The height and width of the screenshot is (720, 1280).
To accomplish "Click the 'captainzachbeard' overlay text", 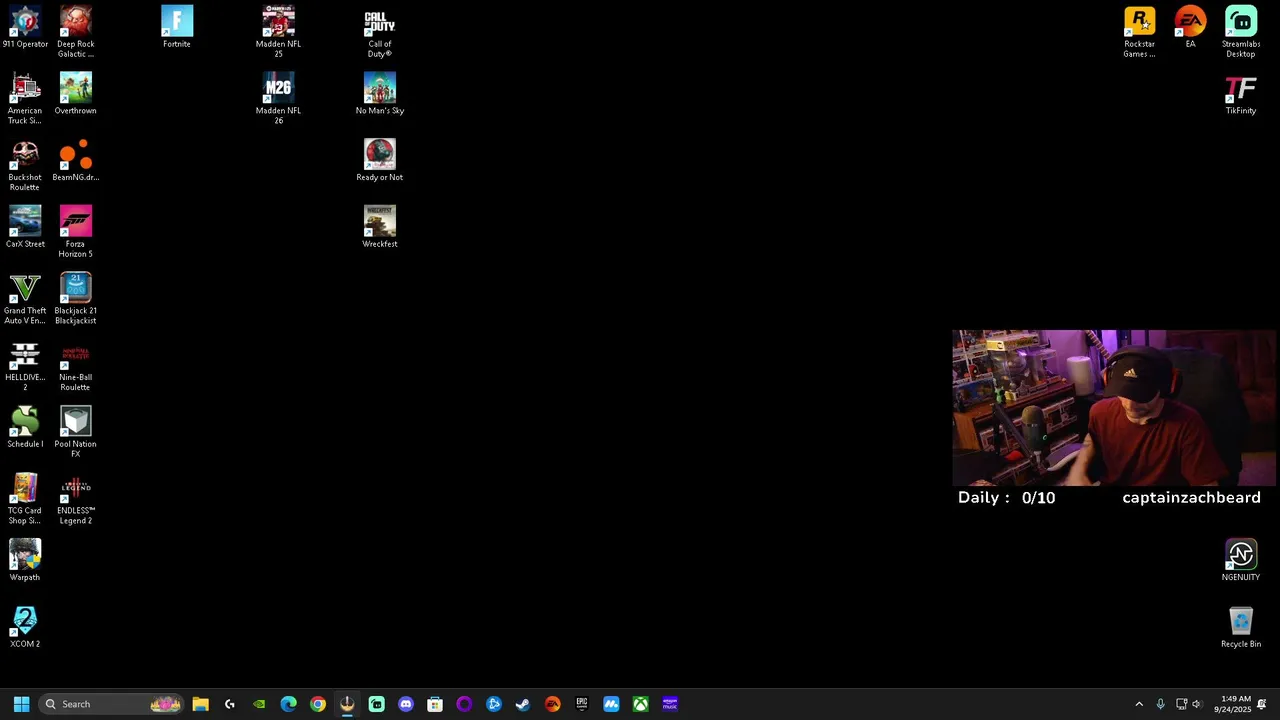I will tap(1191, 498).
